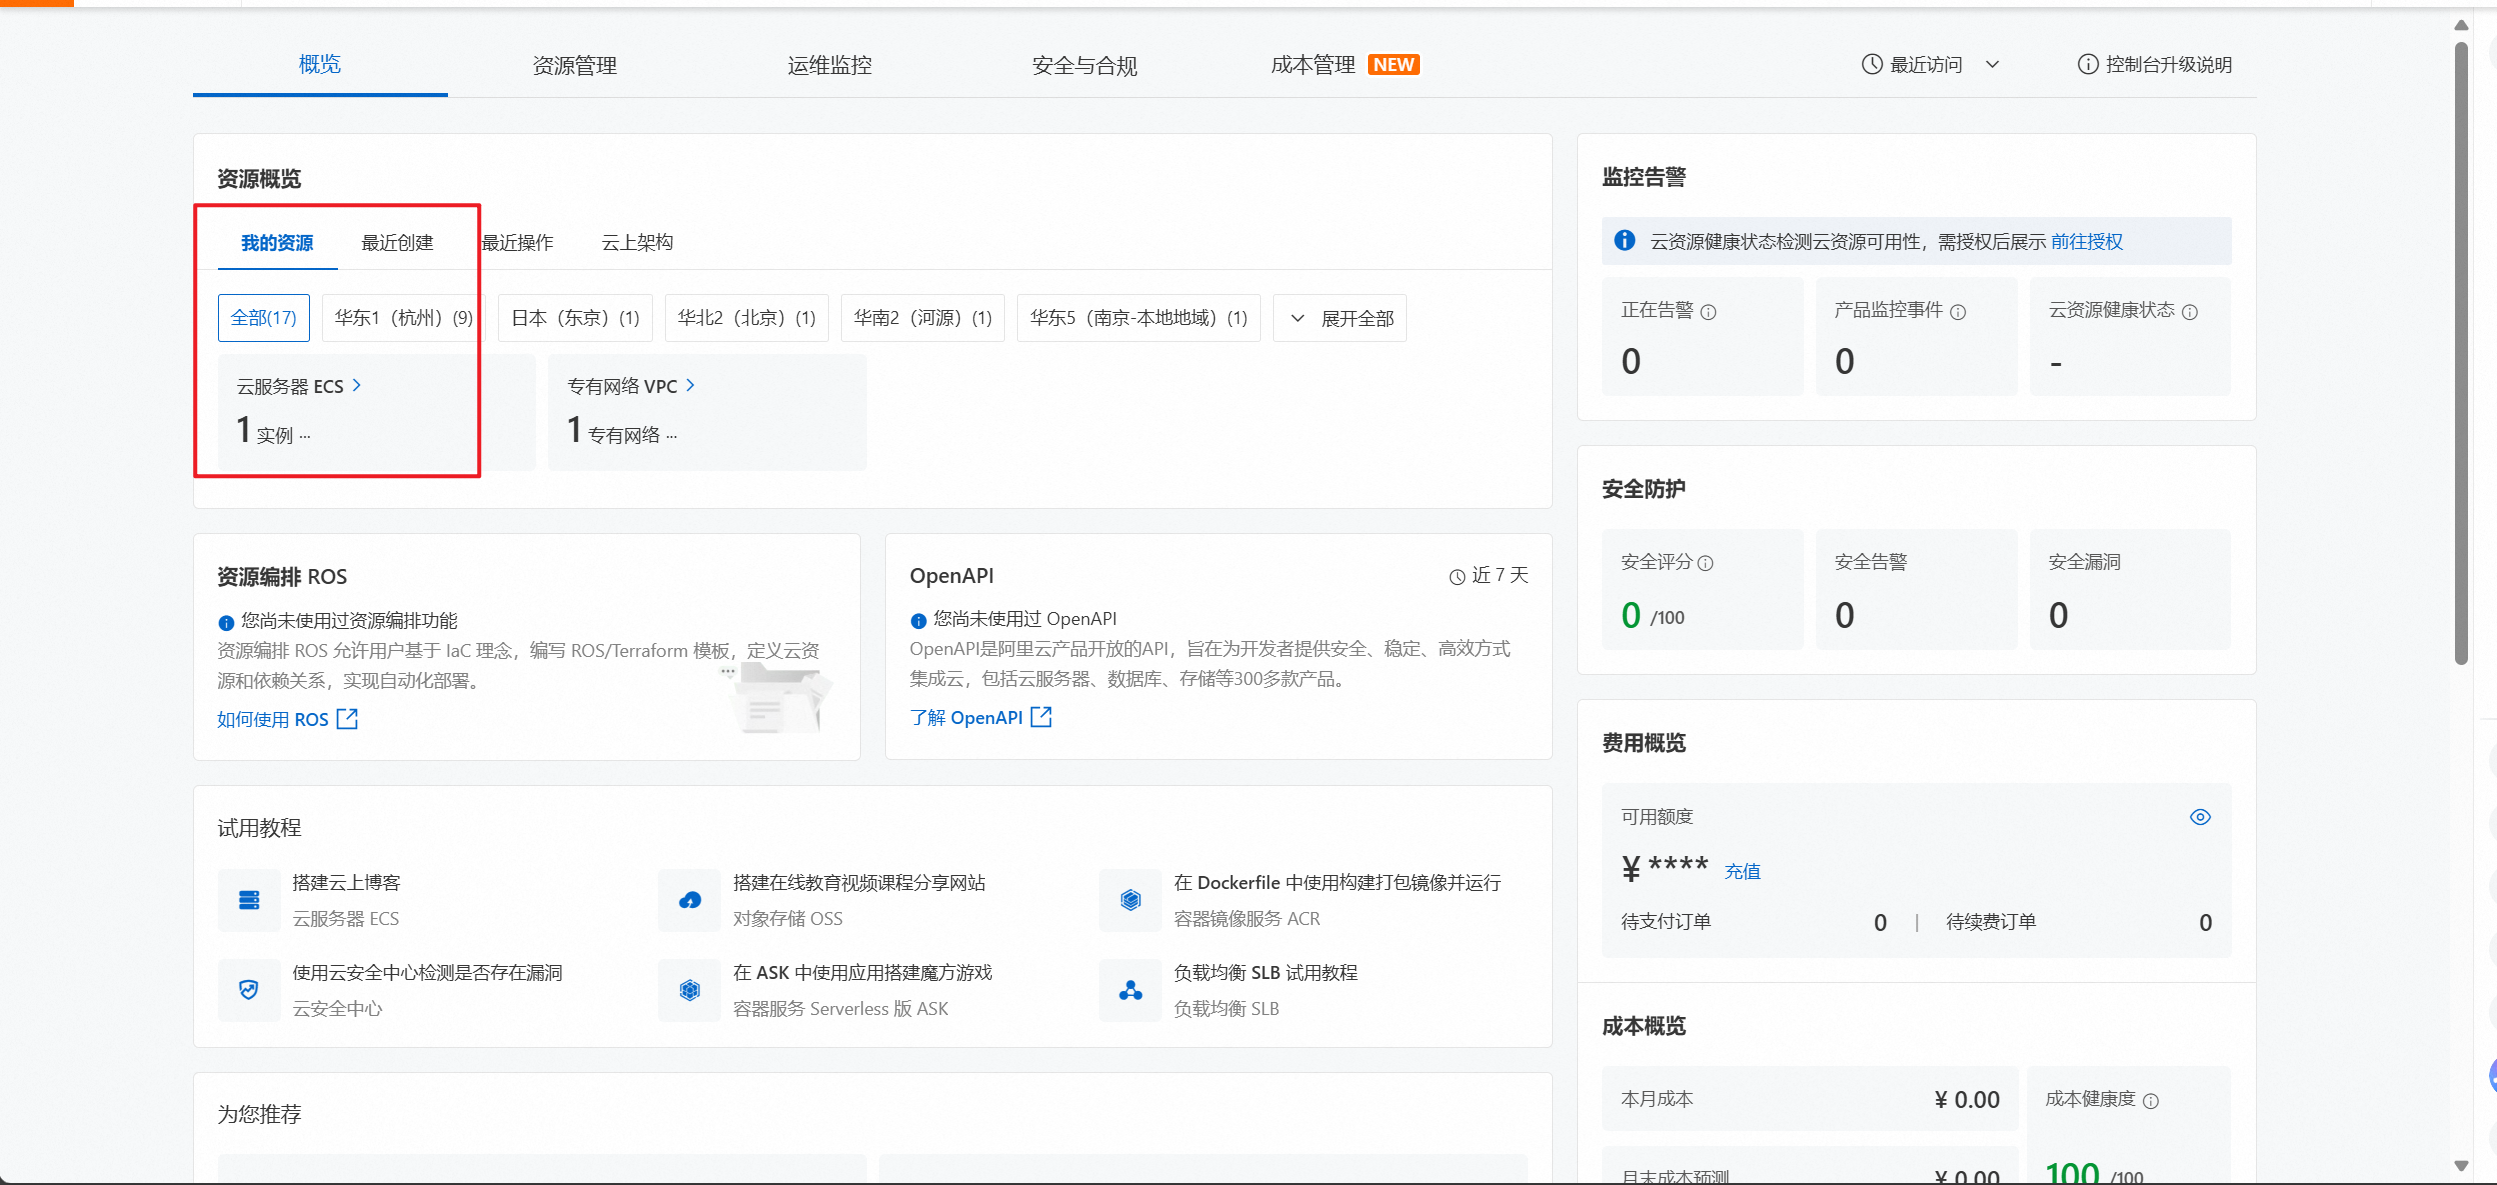Open 使用云安全中心检测是否存在漏洞 tutorial
This screenshot has height=1185, width=2497.
tap(427, 973)
